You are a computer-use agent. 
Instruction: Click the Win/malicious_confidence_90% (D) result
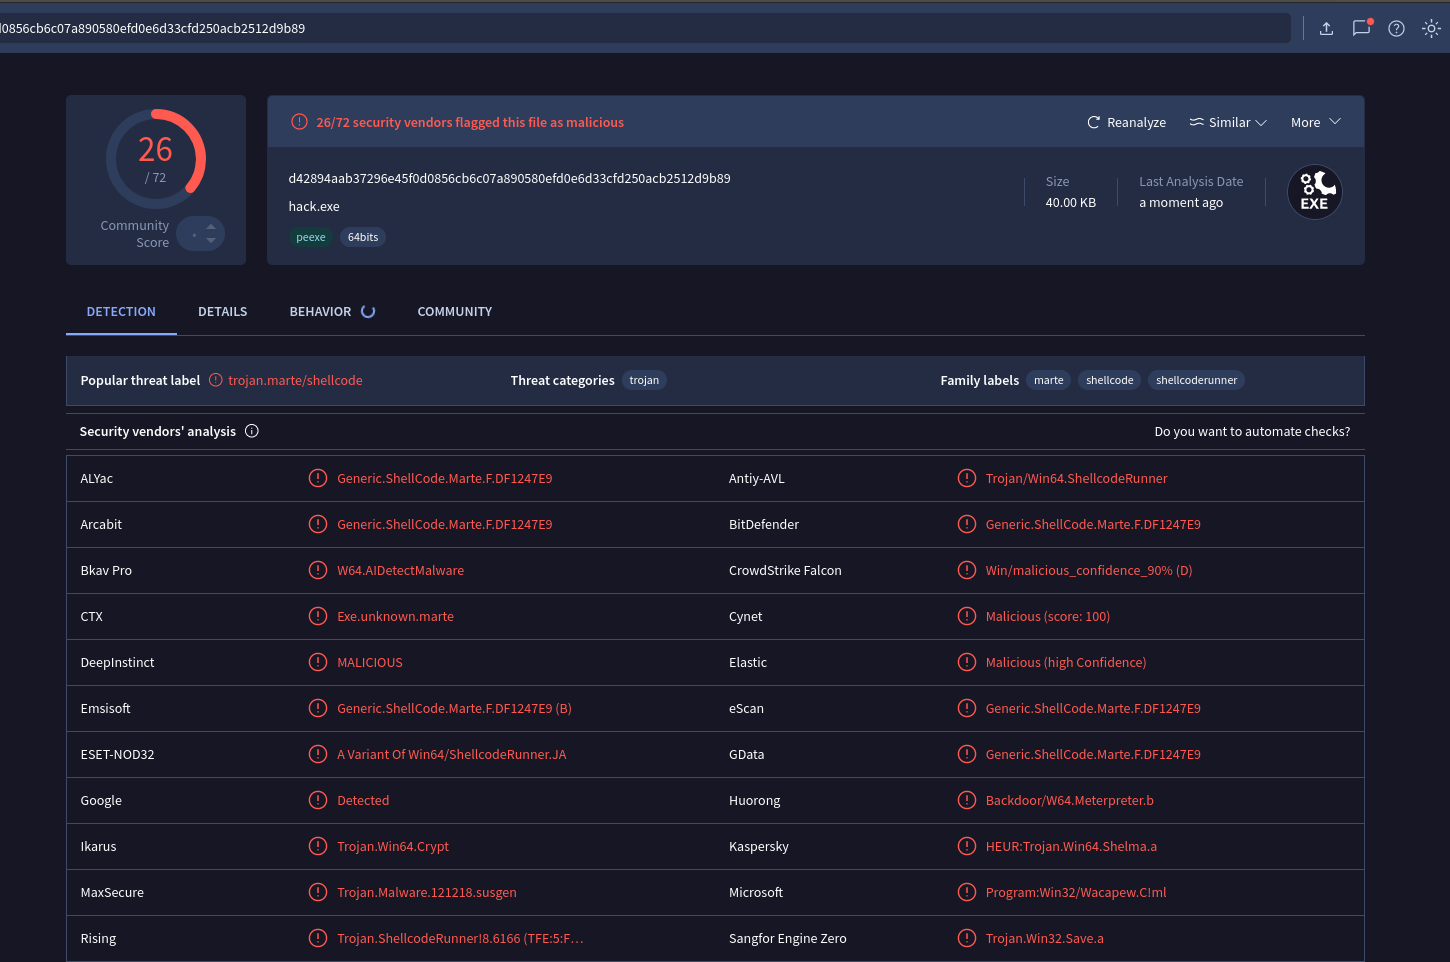click(1089, 570)
